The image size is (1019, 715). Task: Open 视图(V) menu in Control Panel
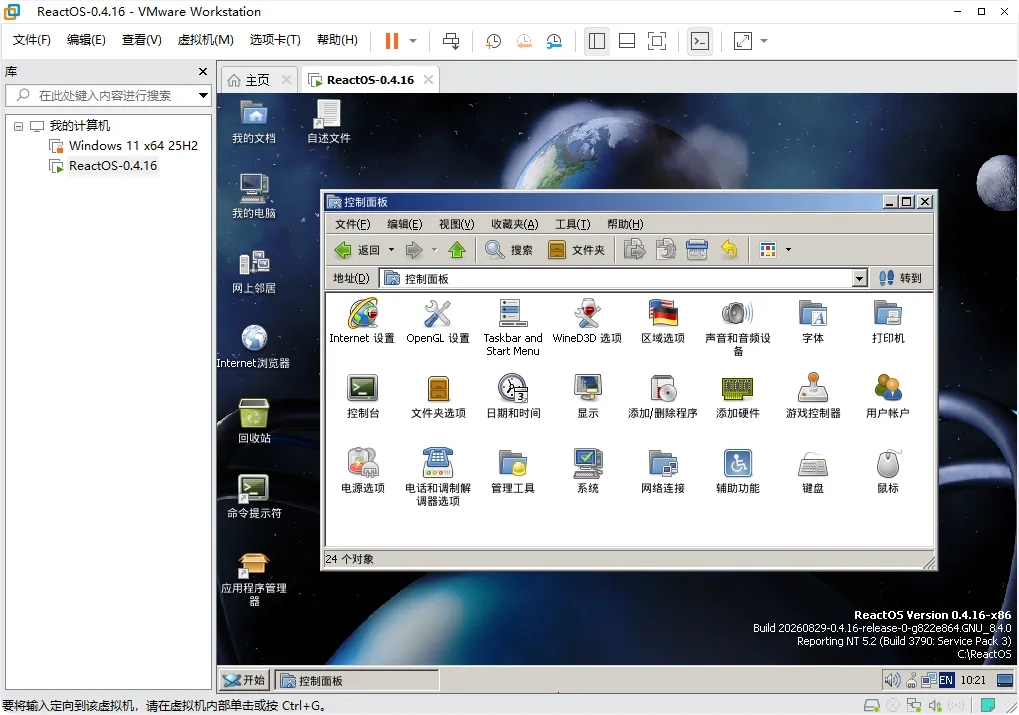tap(456, 224)
